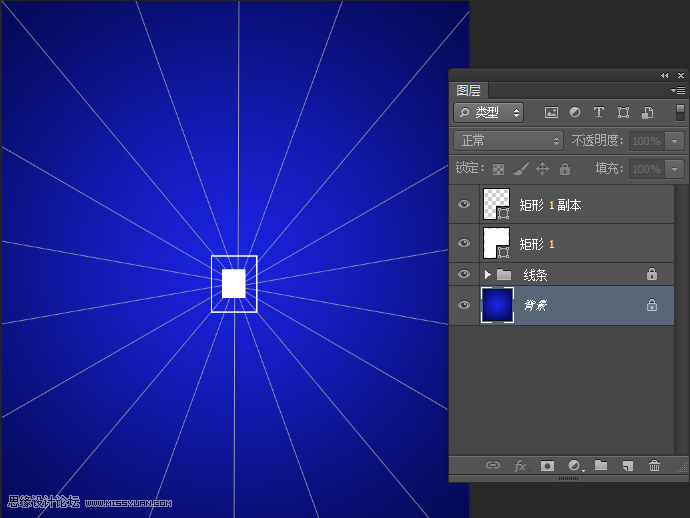The image size is (690, 518).
Task: Open the layers panel flyout menu
Action: [x=678, y=90]
